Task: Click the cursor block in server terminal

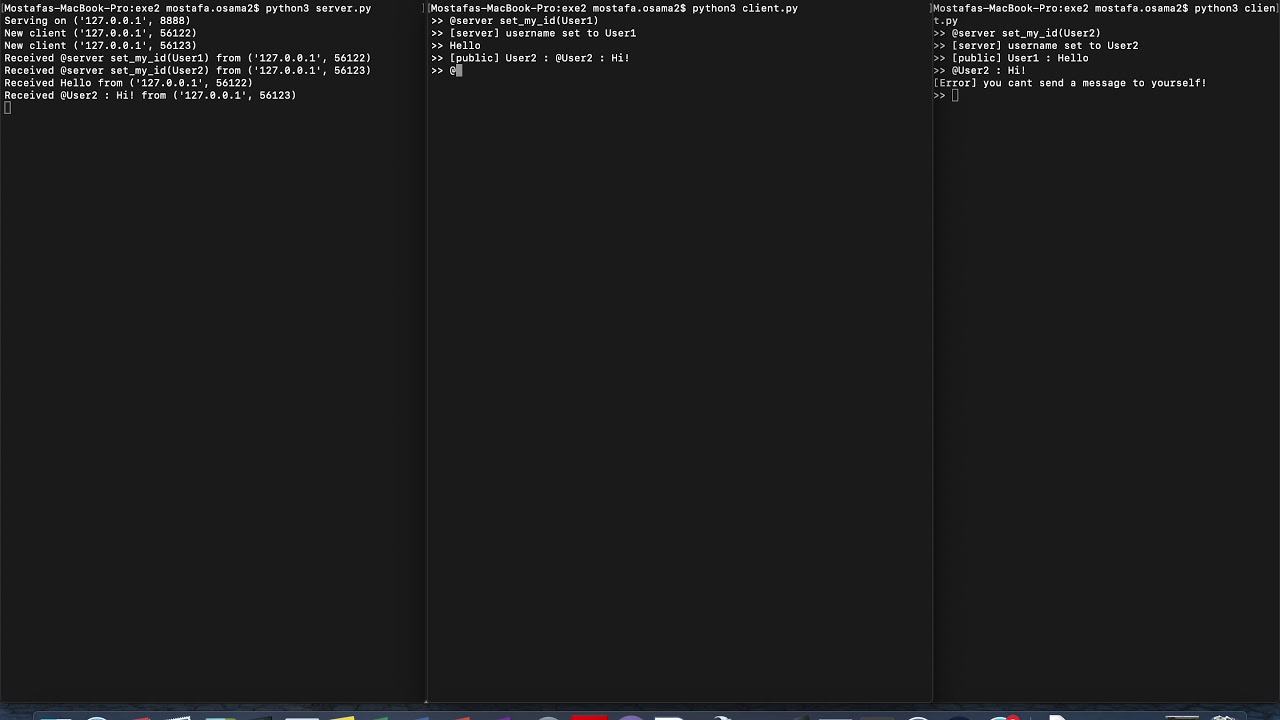Action: click(x=7, y=108)
